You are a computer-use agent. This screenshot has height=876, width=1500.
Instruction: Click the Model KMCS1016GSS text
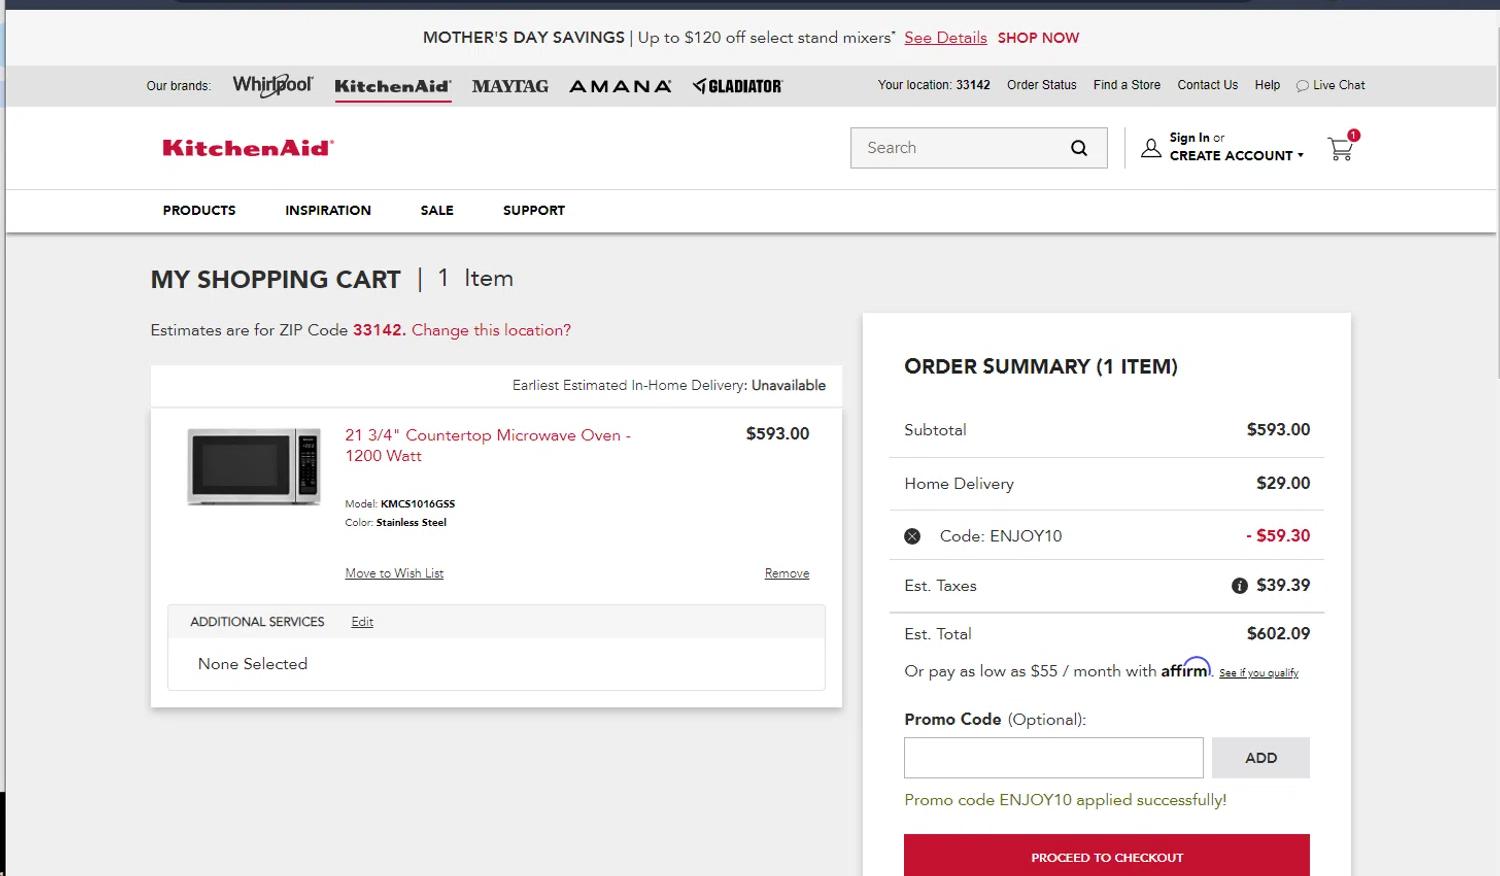click(400, 504)
